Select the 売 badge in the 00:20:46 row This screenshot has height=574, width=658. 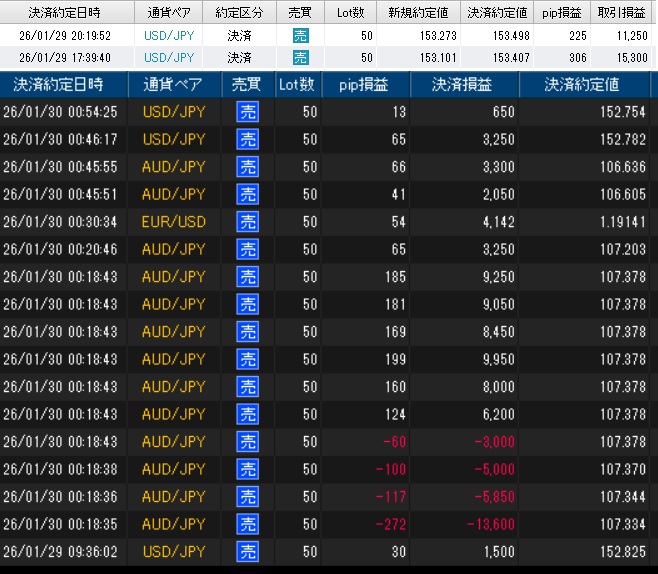[247, 249]
